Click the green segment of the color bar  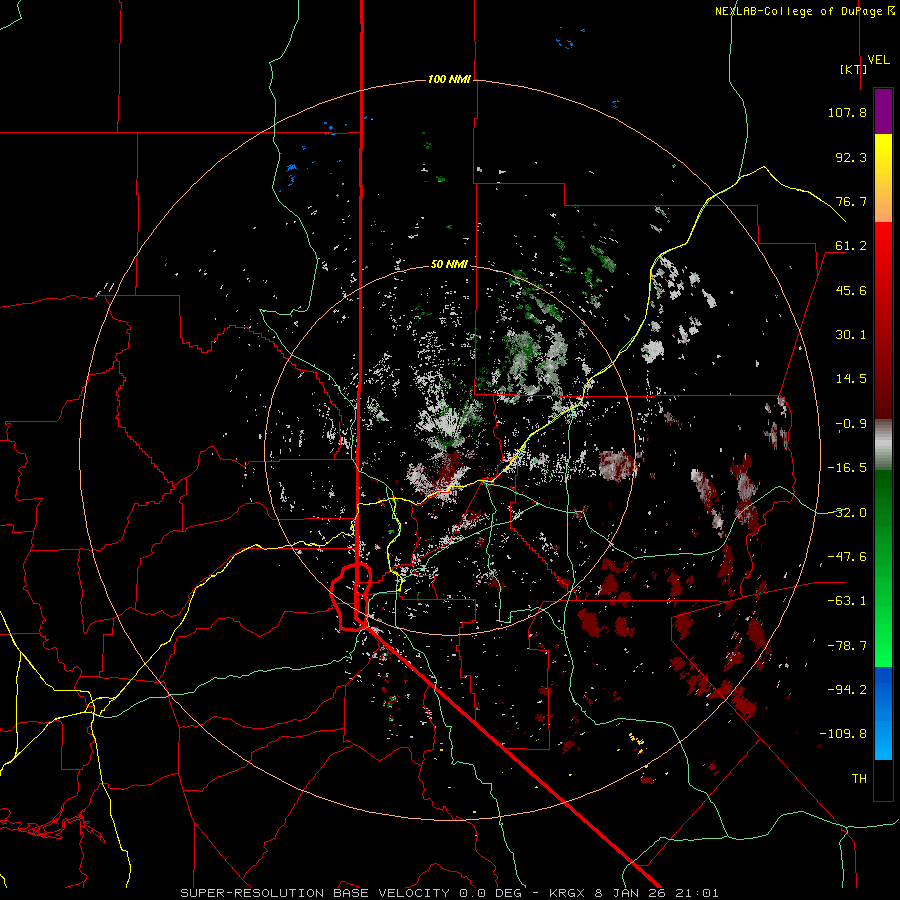(x=883, y=568)
